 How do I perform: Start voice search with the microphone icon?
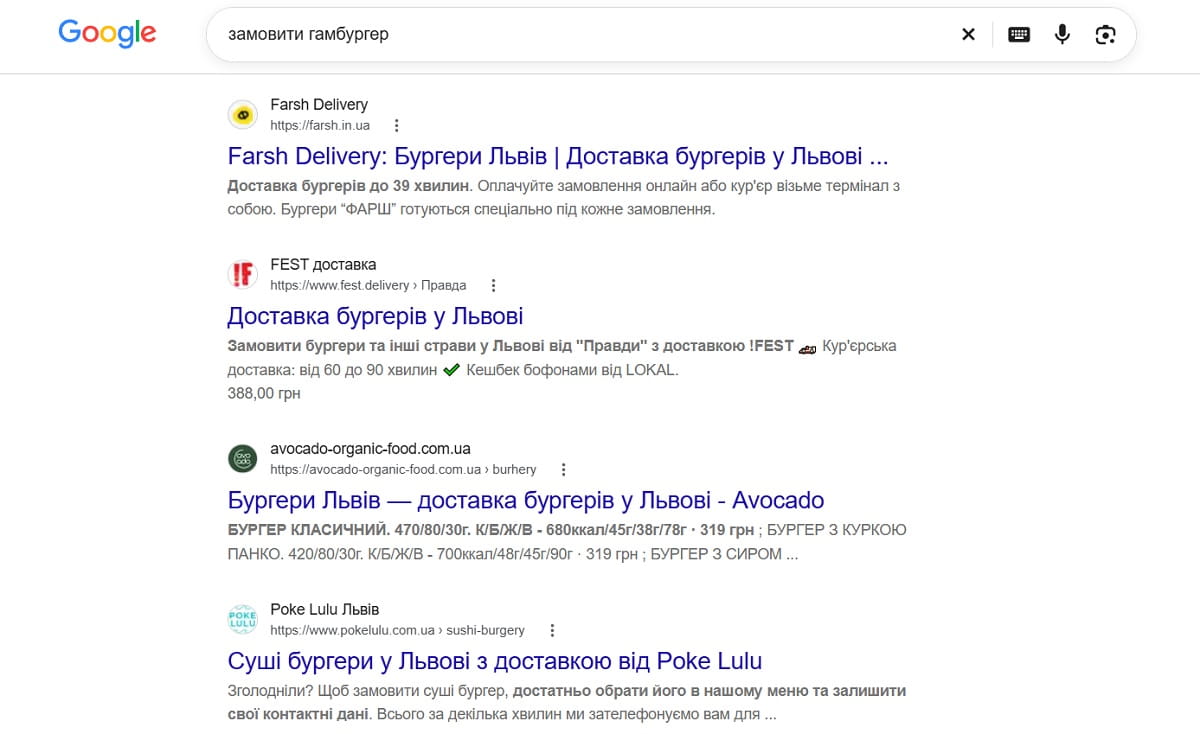[x=1062, y=34]
